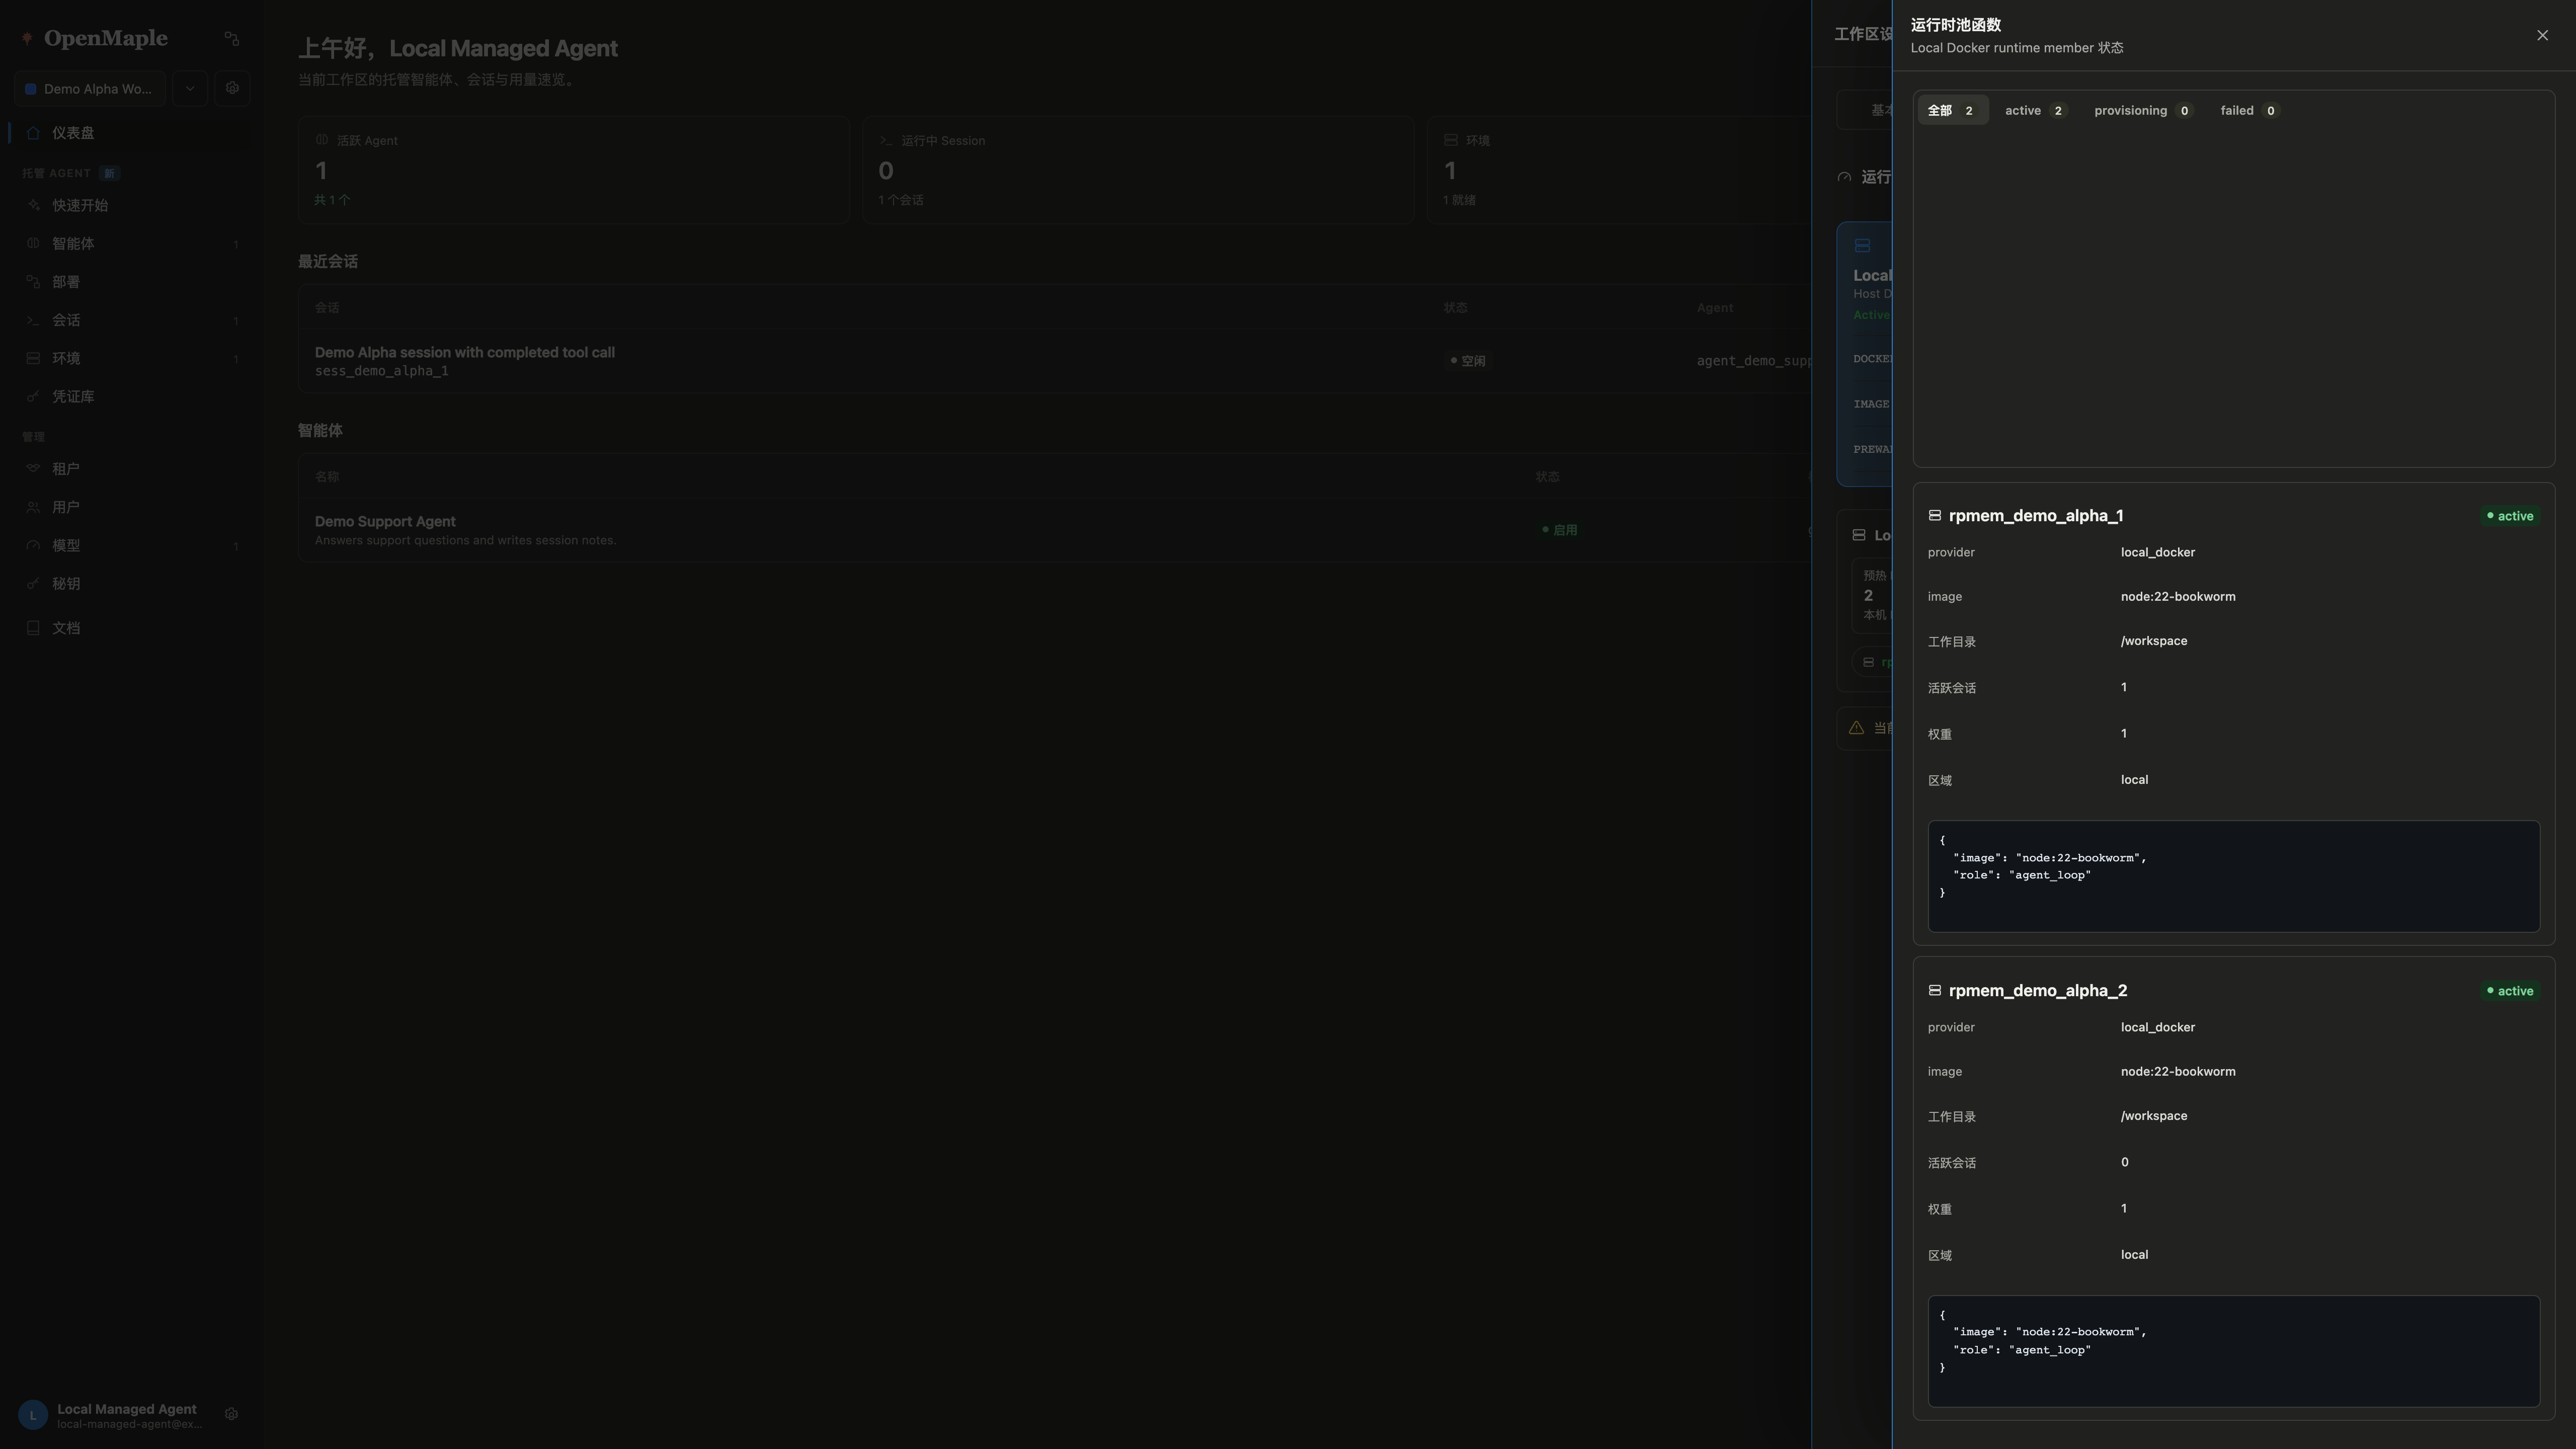The height and width of the screenshot is (1449, 2576).
Task: Click rpmem_demo_alpha_1 member title
Action: [2036, 516]
